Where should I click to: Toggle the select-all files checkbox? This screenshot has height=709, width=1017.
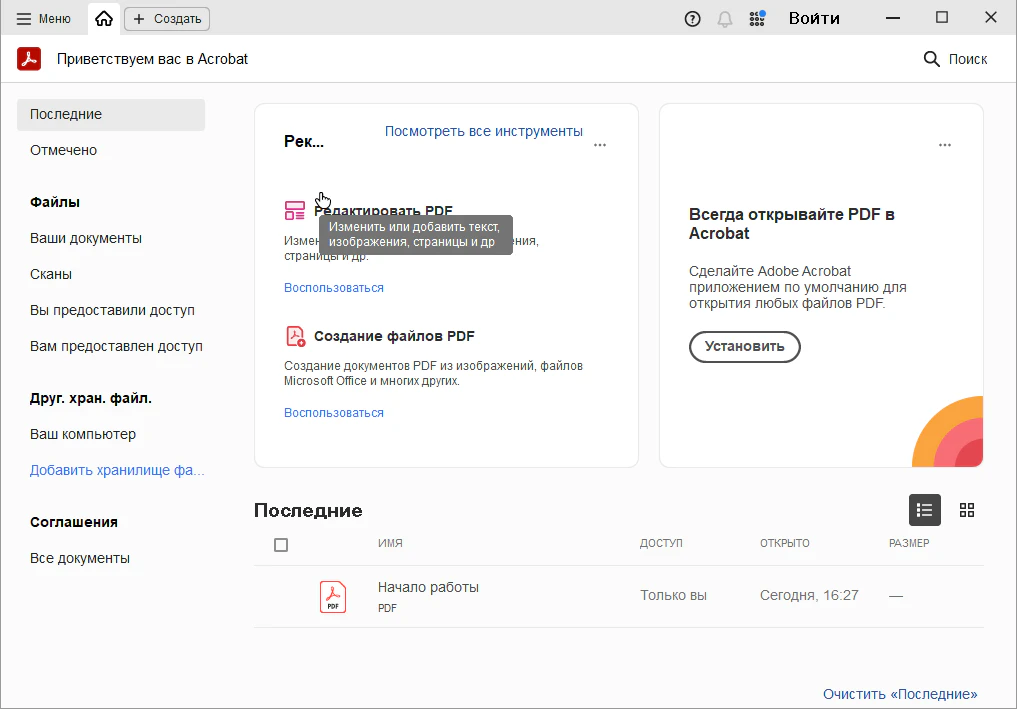tap(281, 545)
